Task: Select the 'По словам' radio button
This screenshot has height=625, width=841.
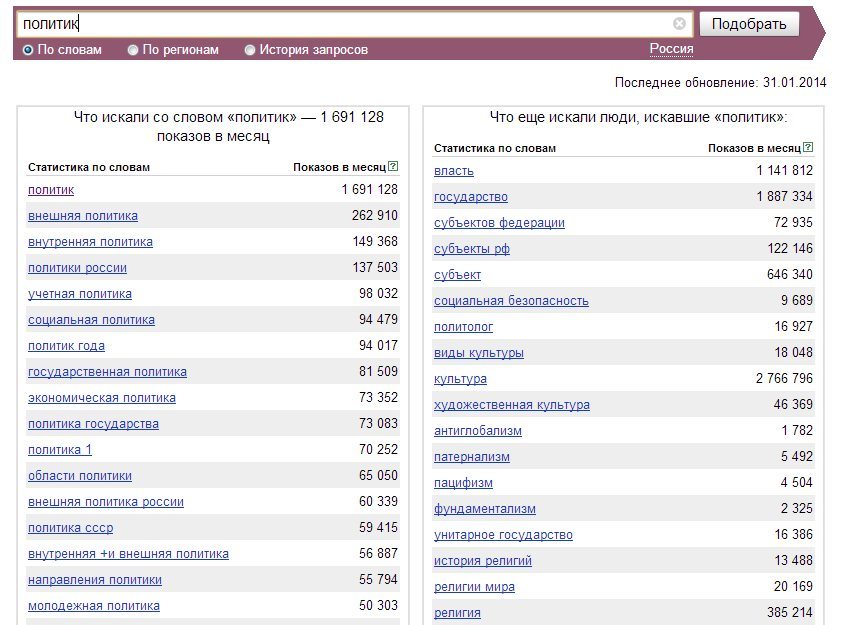Action: [28, 50]
